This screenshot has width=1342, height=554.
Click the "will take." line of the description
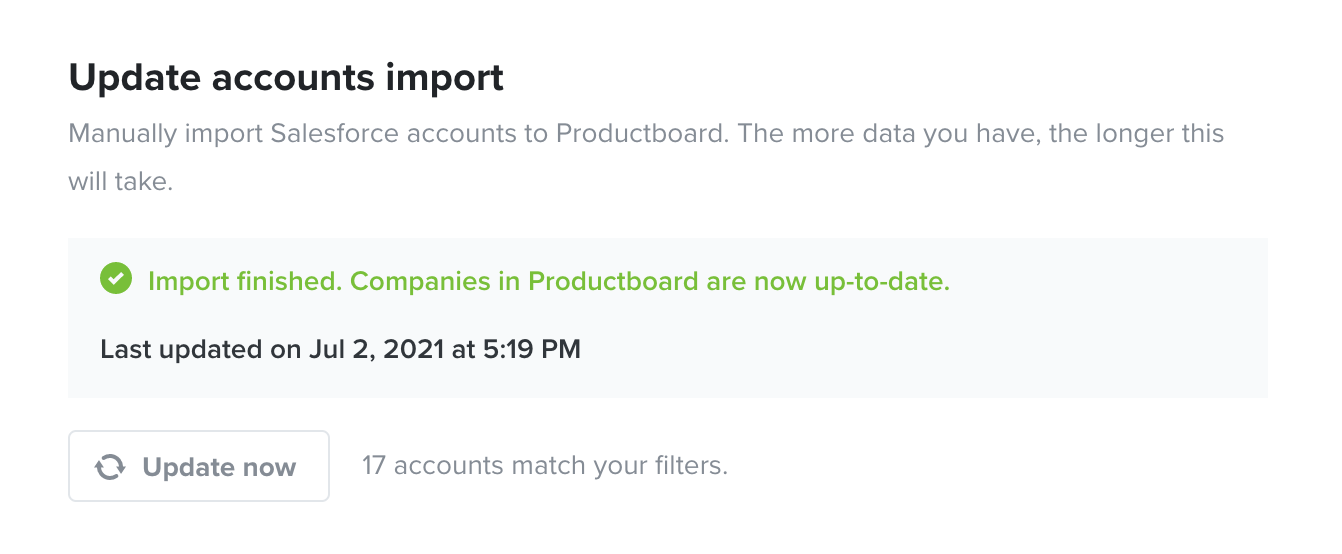pos(121,183)
